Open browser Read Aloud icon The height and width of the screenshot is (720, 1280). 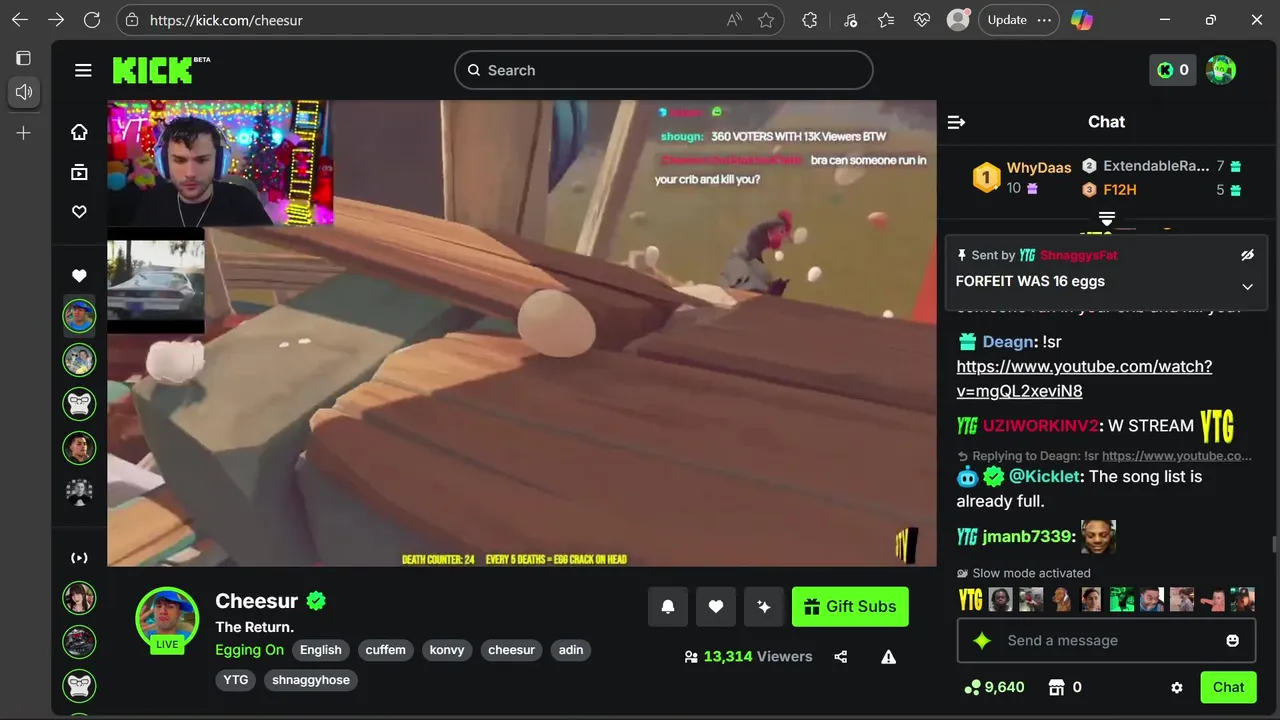pos(735,20)
